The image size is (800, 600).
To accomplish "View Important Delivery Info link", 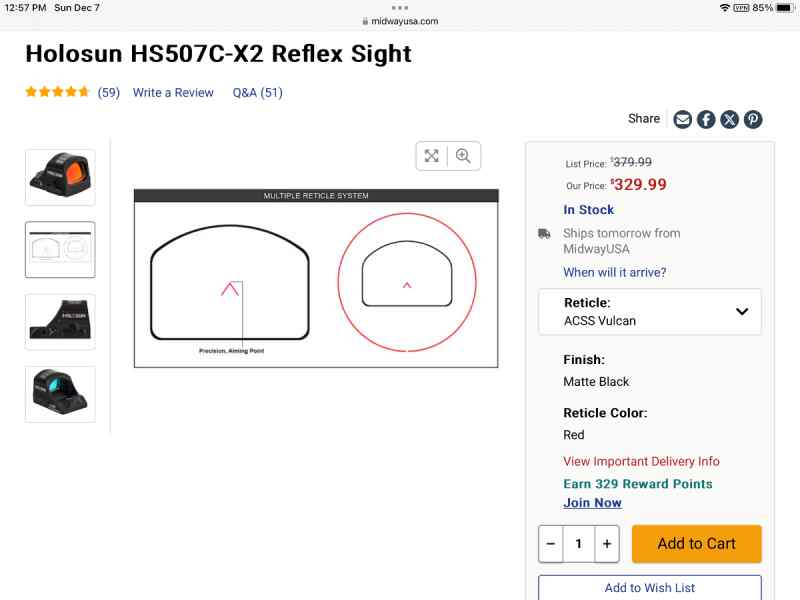I will pos(641,461).
